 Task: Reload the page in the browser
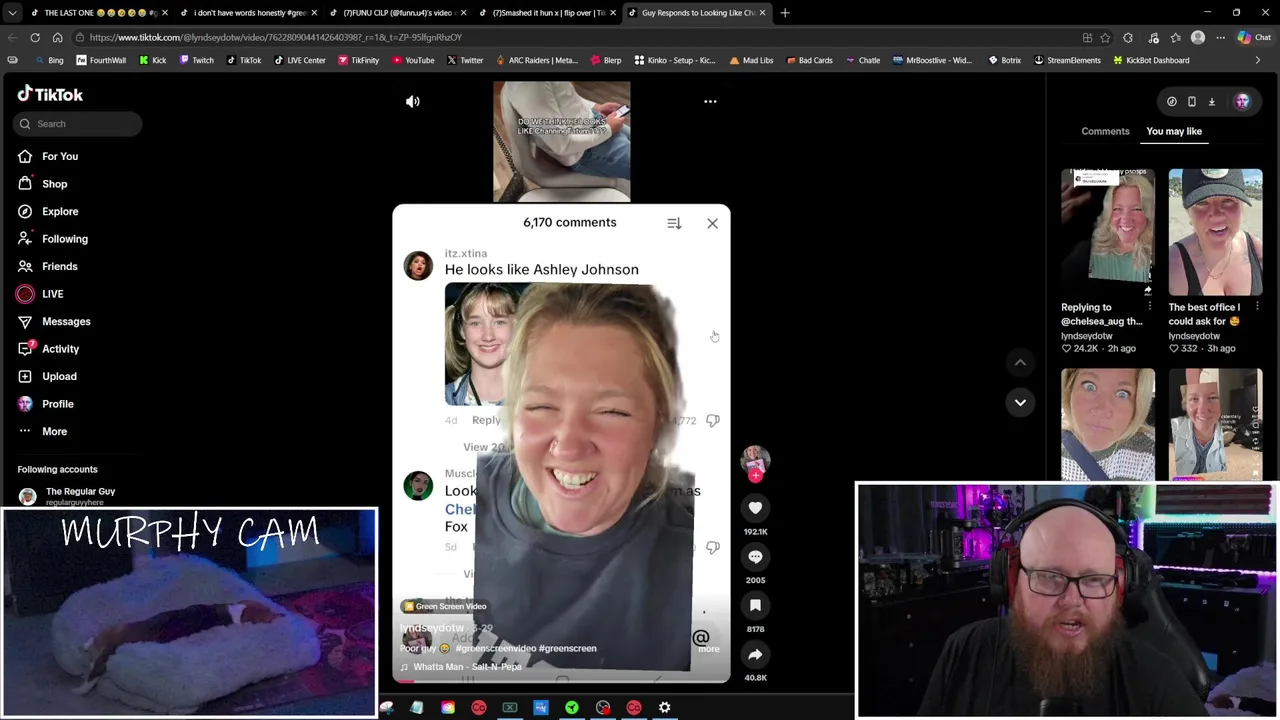(x=35, y=37)
